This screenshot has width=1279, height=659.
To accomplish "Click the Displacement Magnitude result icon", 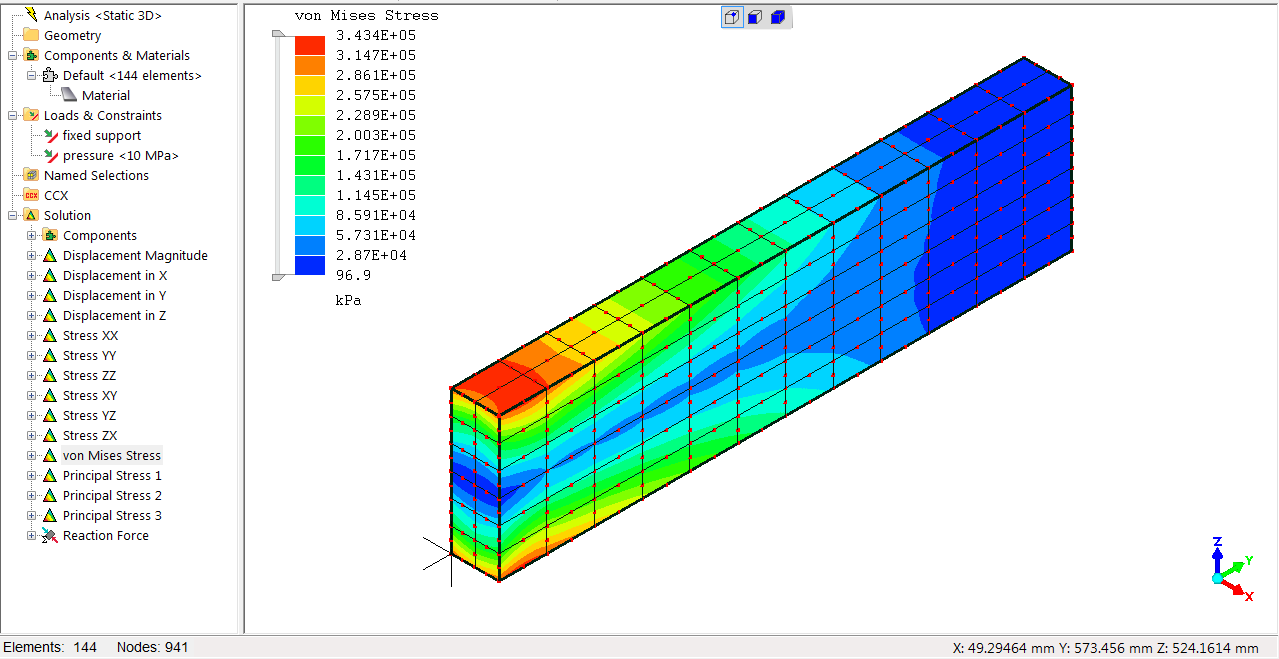I will click(50, 255).
